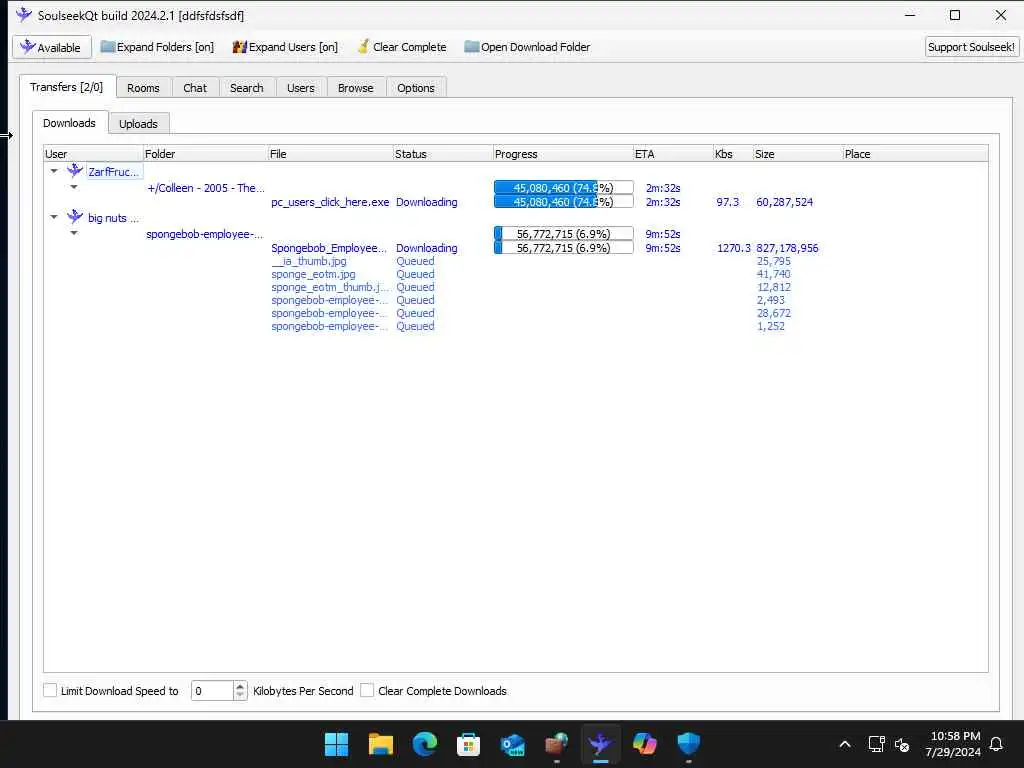Click the 6.9% progress bar for Spongebob_Employee
Image resolution: width=1024 pixels, height=768 pixels.
click(564, 248)
